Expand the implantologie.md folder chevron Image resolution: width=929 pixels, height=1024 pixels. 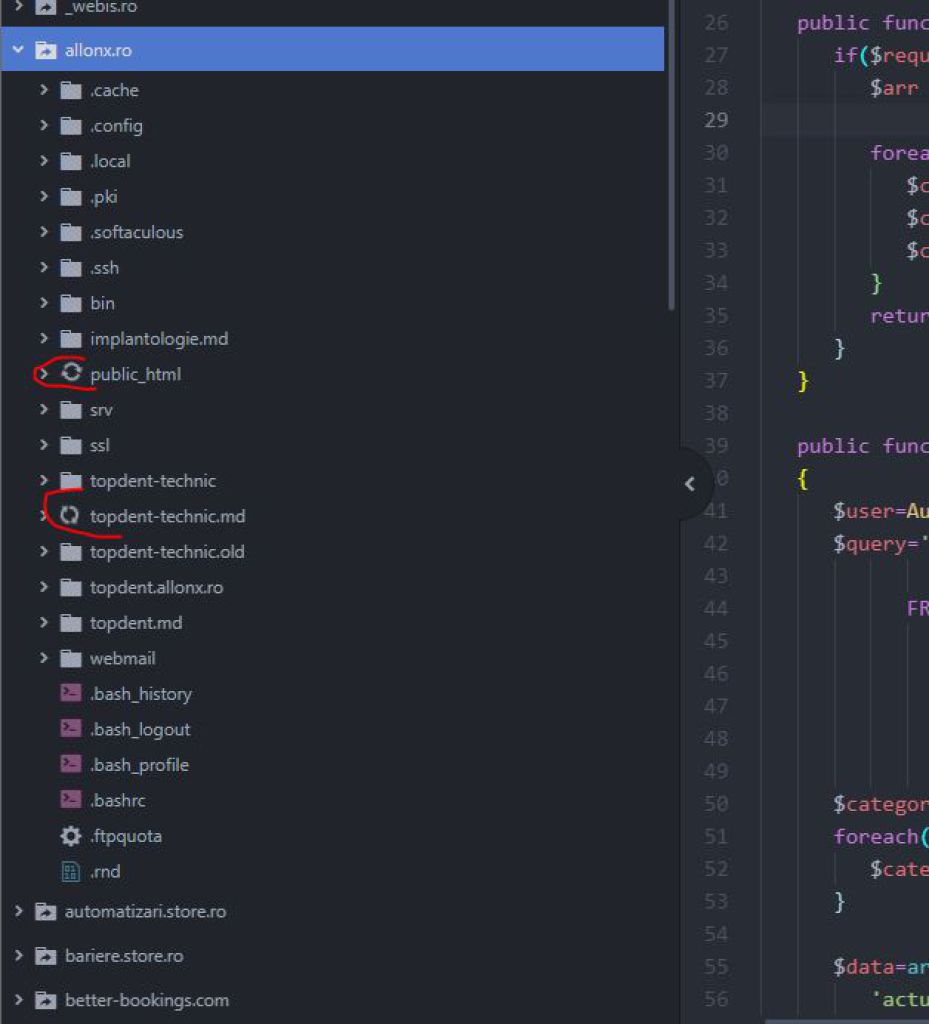(x=44, y=338)
